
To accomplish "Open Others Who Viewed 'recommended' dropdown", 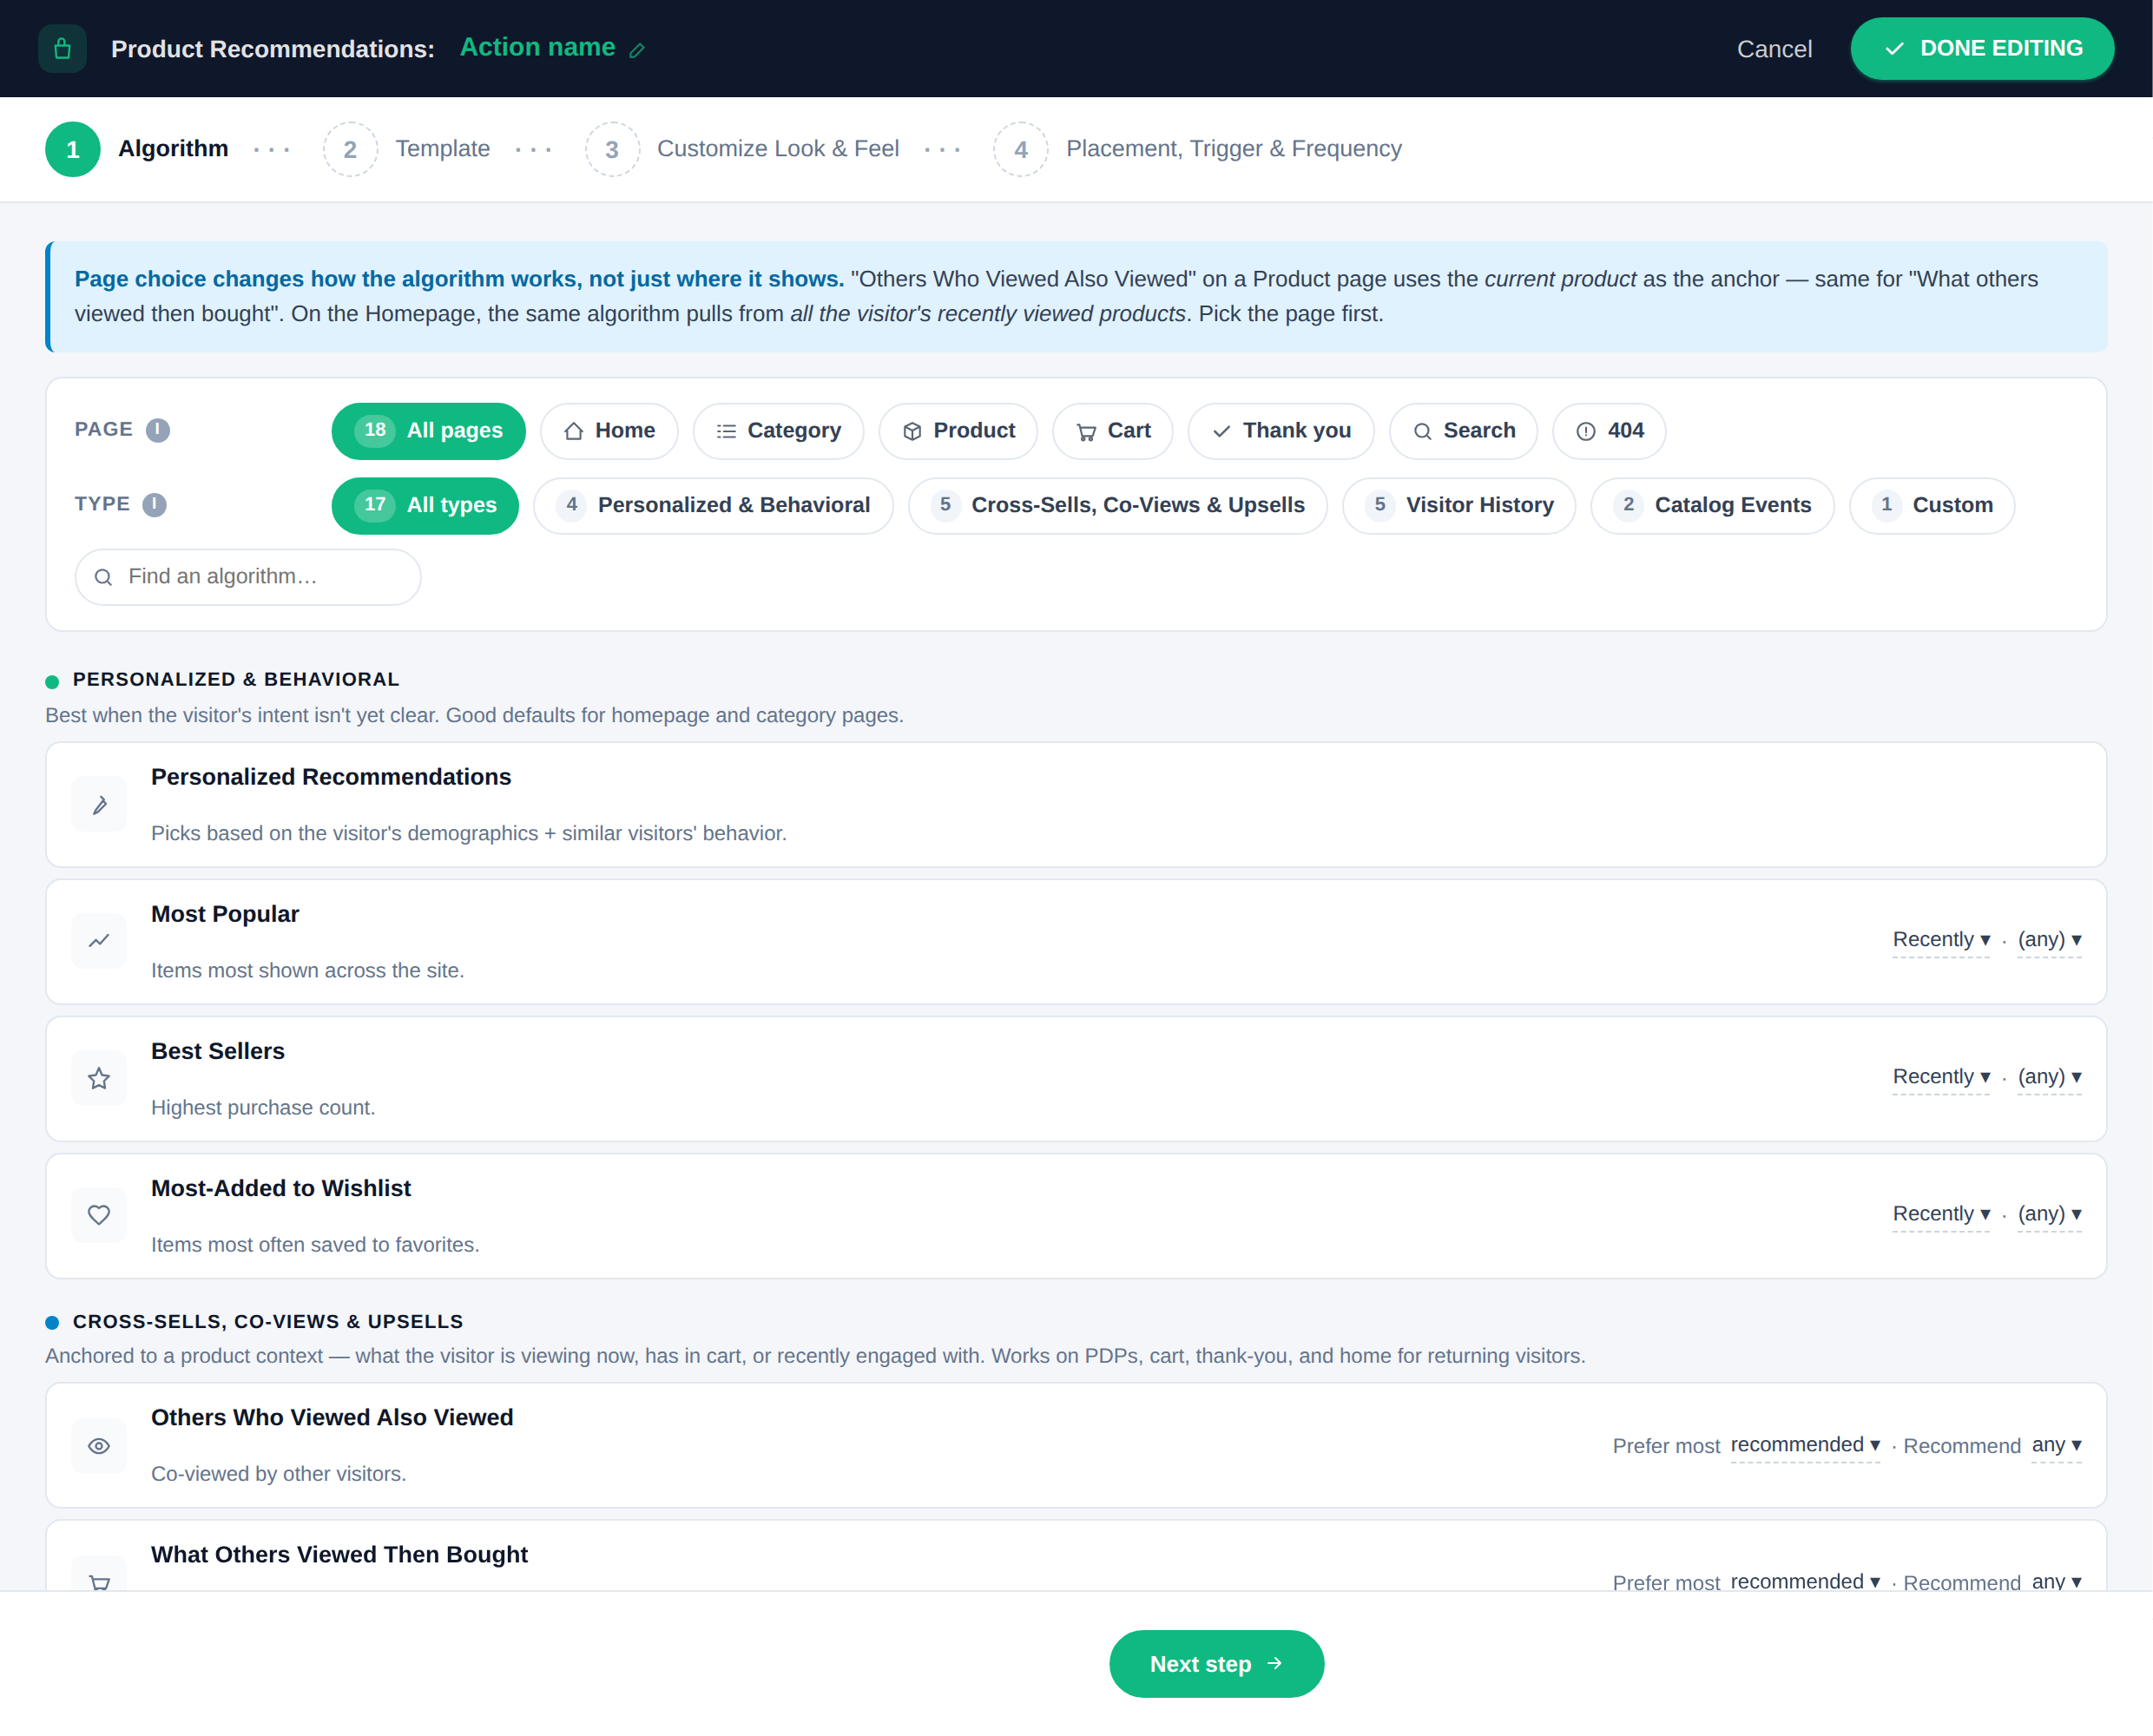I will (1804, 1445).
